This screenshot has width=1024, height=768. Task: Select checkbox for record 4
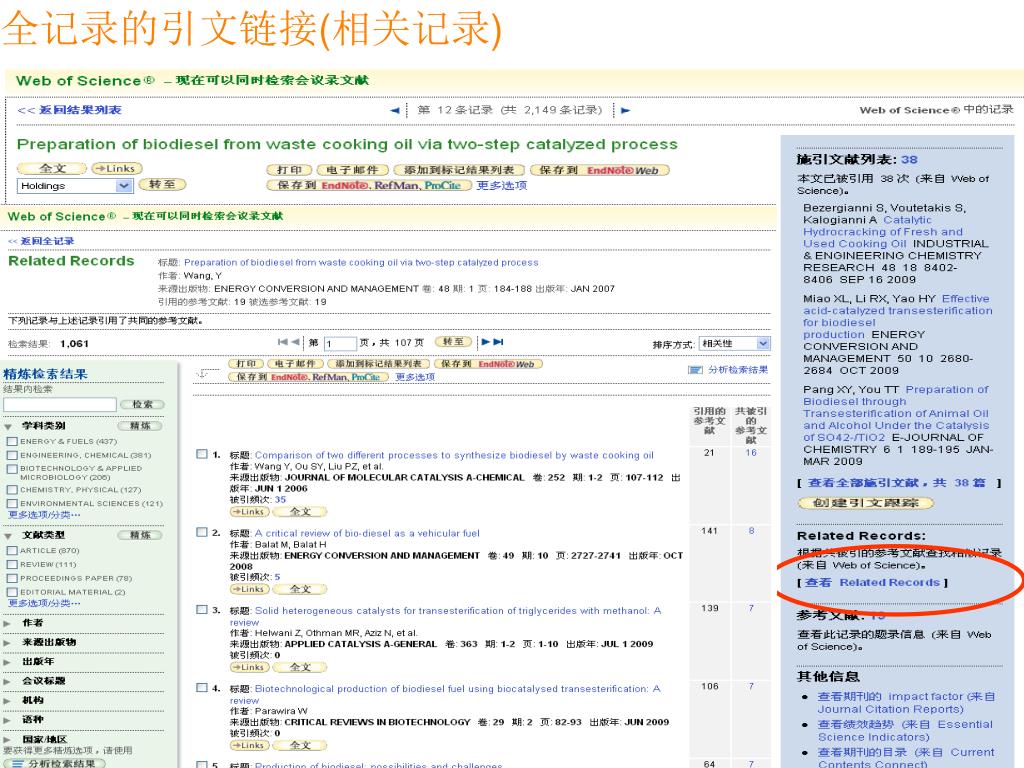202,688
